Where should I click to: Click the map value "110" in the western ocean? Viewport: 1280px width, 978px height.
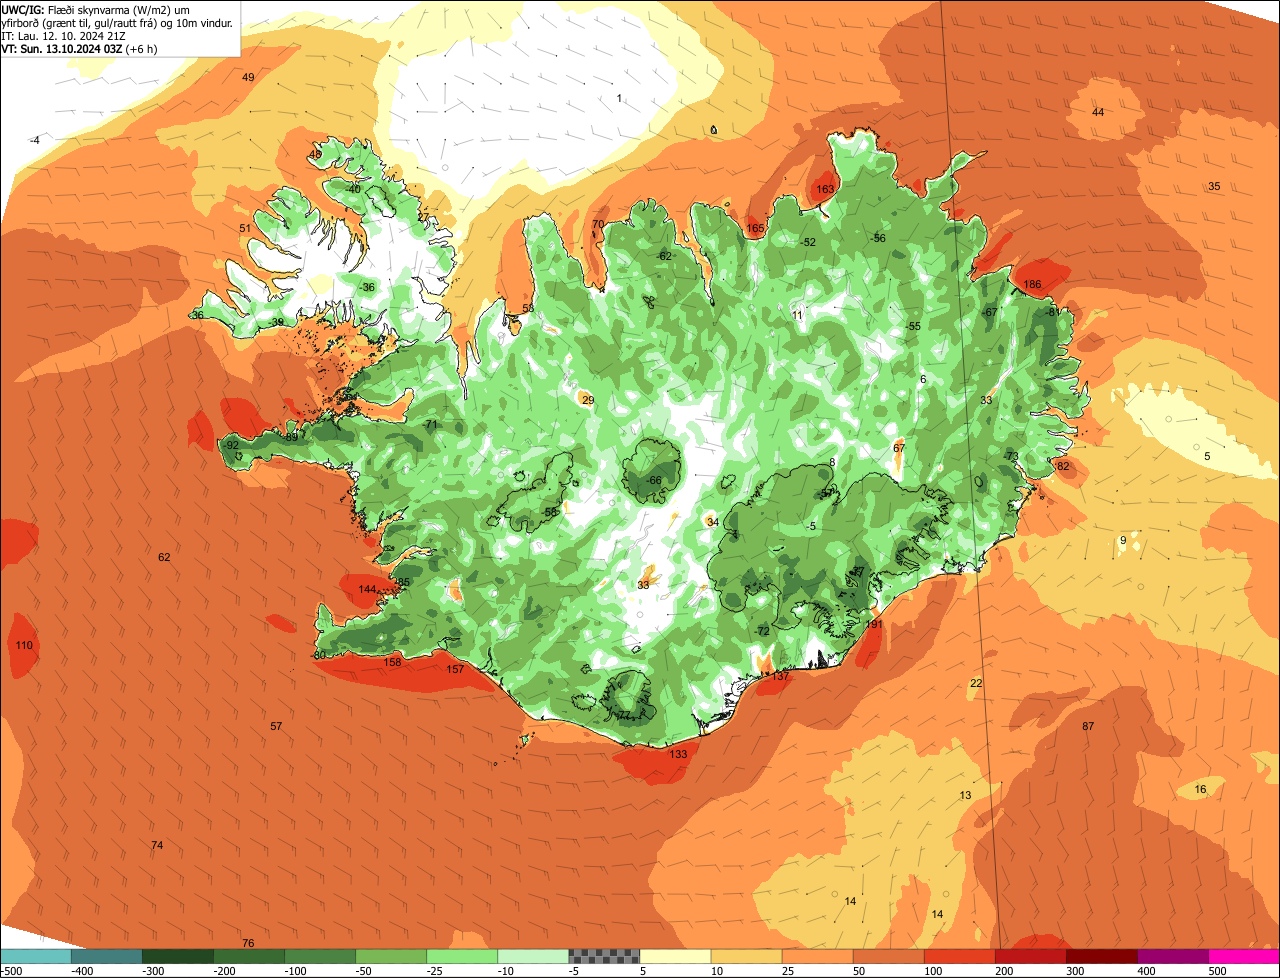click(24, 646)
